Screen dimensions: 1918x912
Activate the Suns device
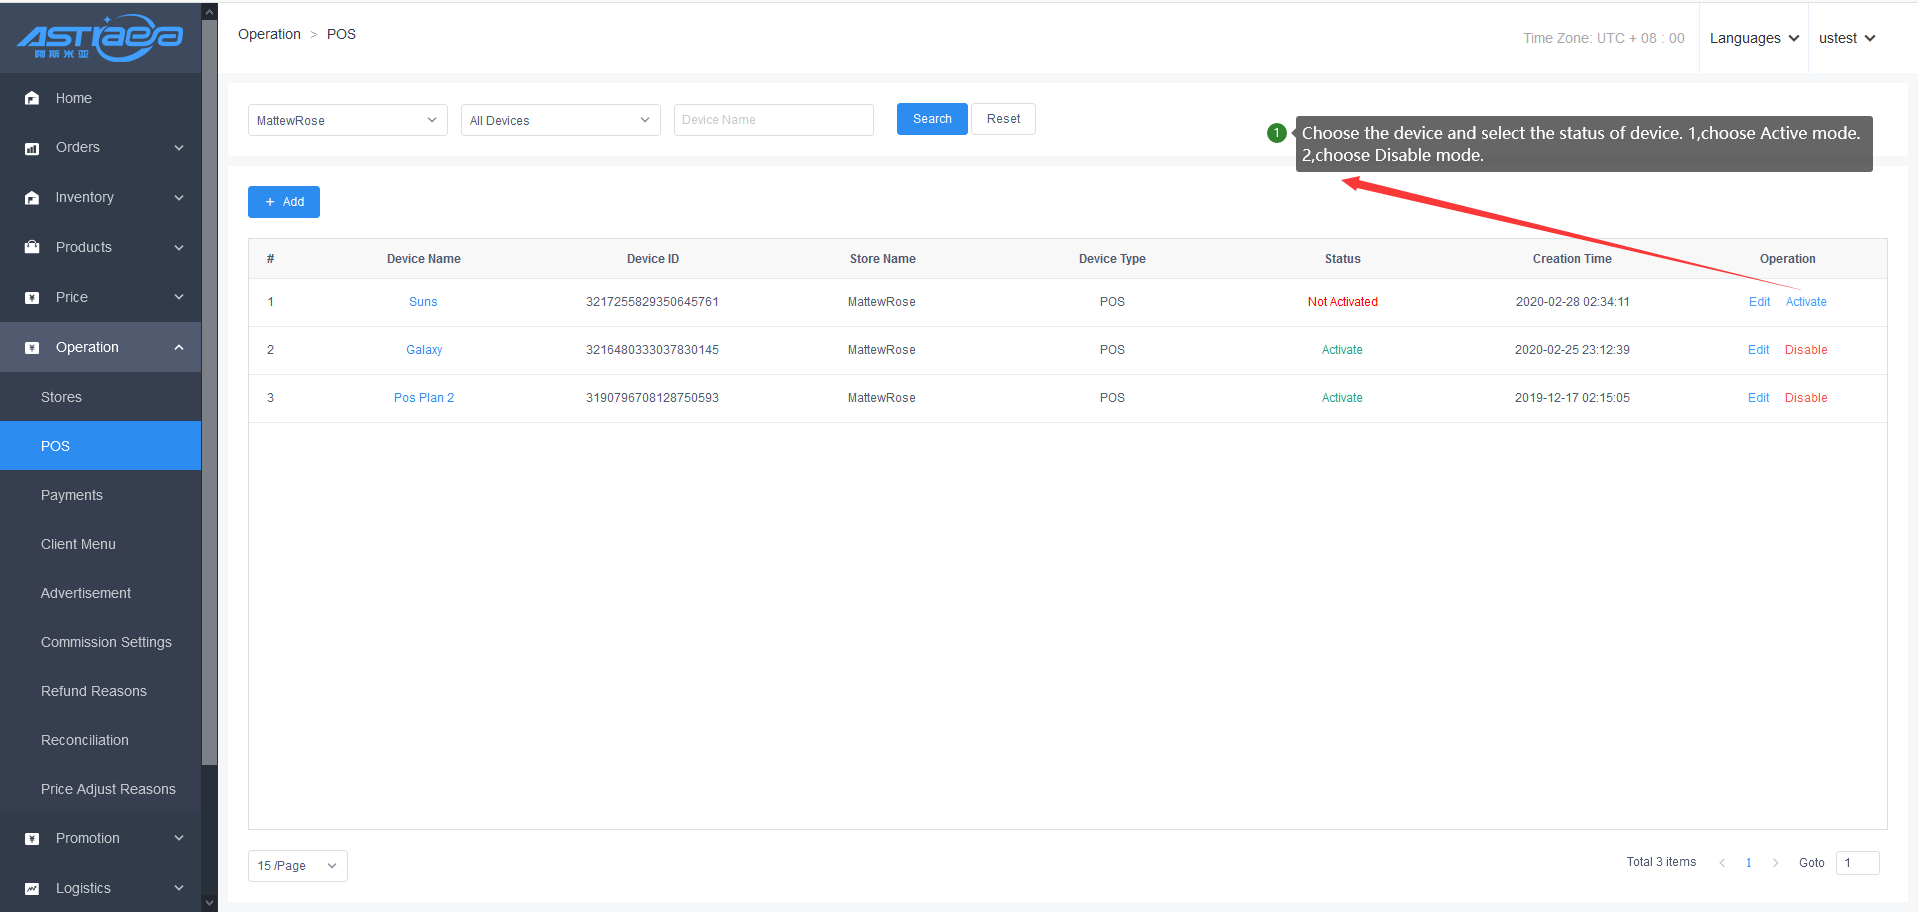click(1806, 302)
